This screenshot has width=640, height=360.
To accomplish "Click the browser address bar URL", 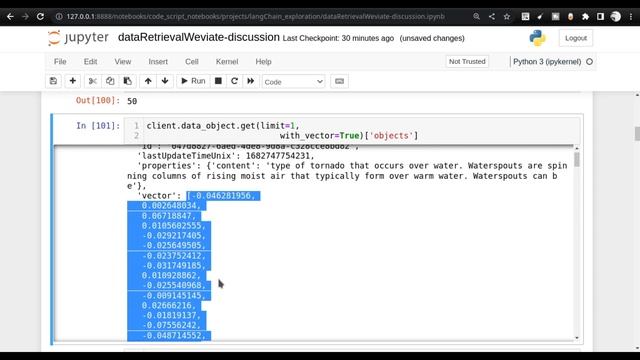I will [256, 17].
